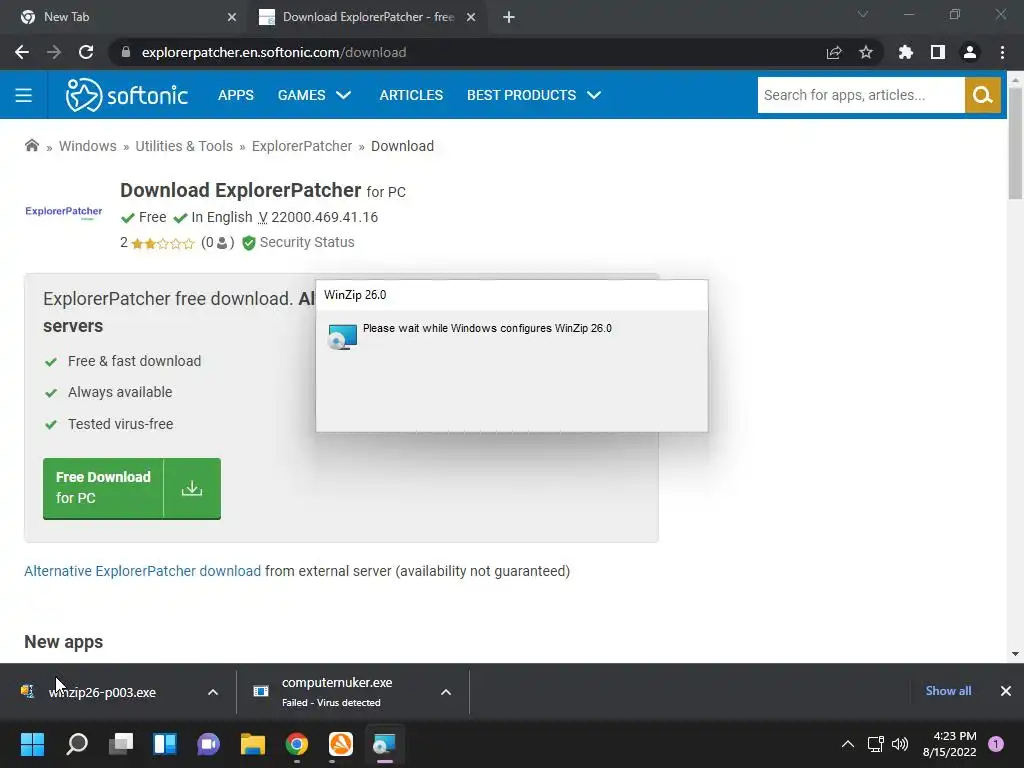This screenshot has height=768, width=1024.
Task: Click the forward navigation arrow
Action: 54,52
